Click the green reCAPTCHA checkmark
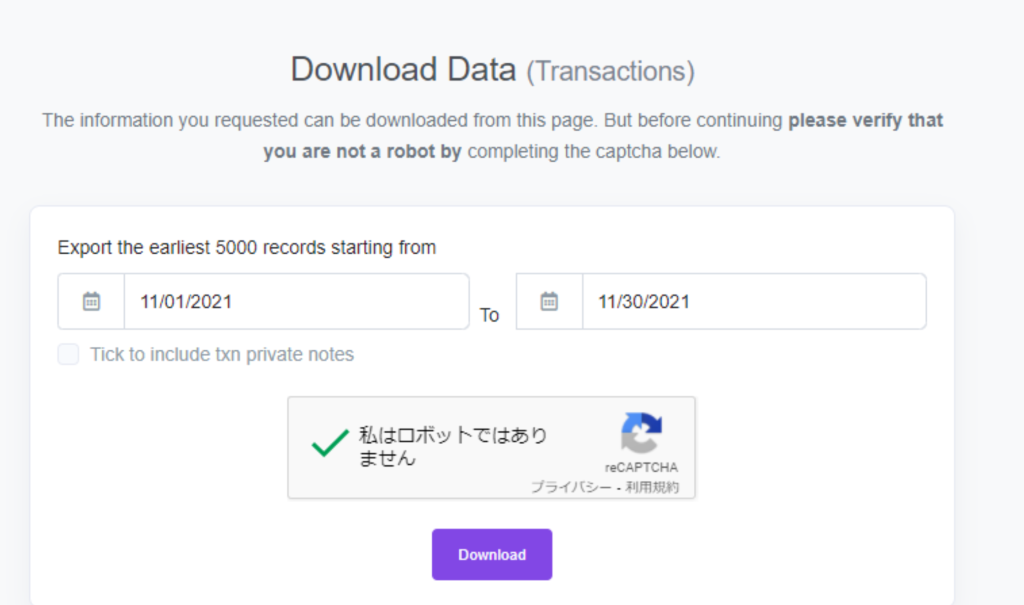 pyautogui.click(x=330, y=443)
